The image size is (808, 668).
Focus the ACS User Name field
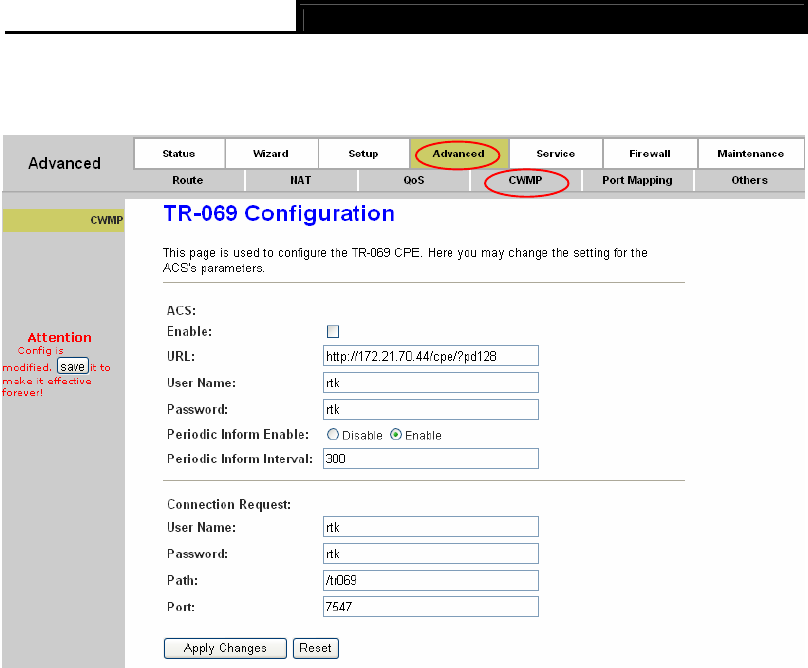pos(431,383)
